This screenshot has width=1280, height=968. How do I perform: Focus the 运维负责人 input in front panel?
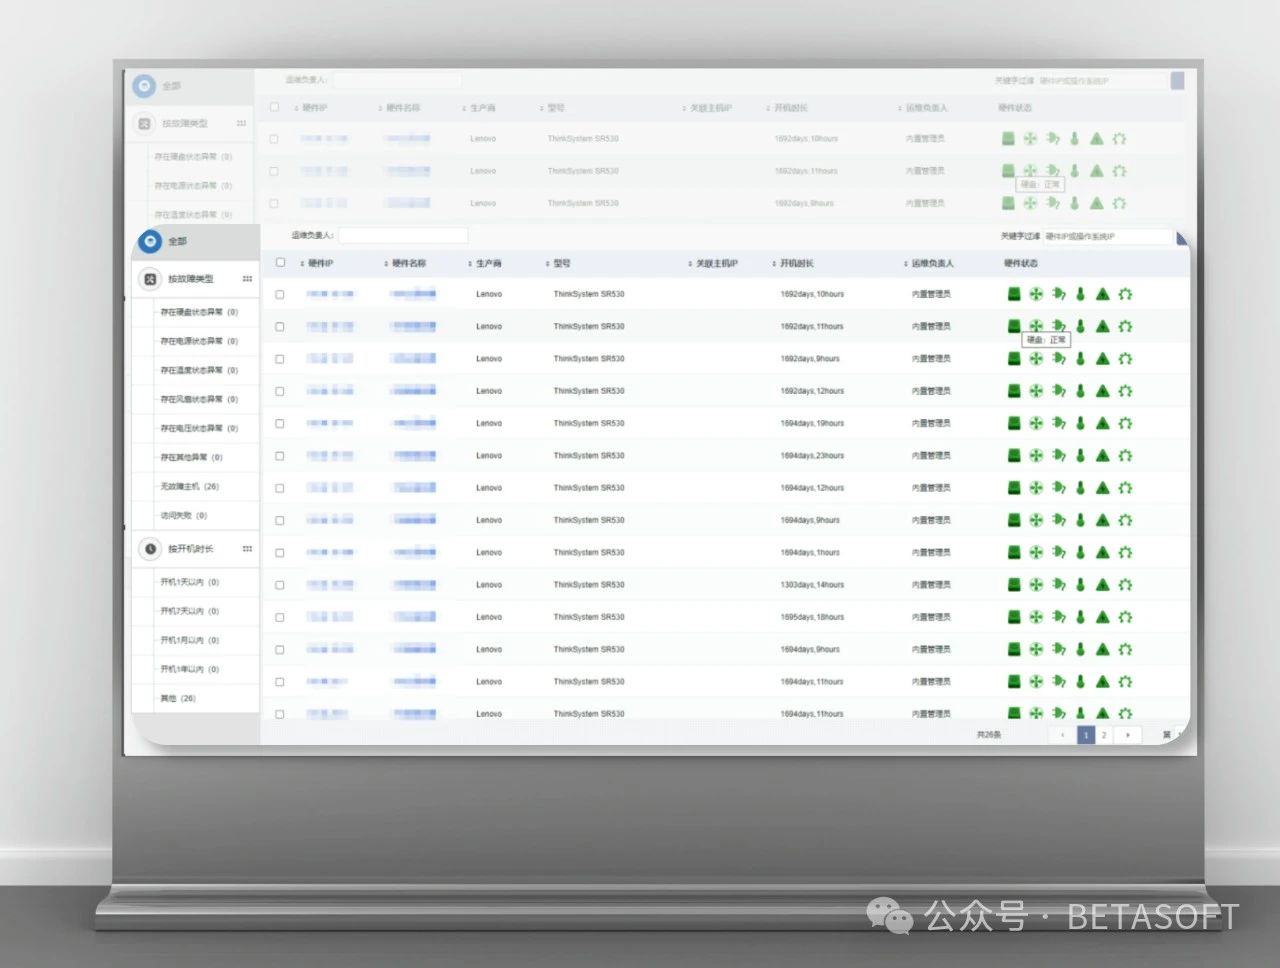pyautogui.click(x=403, y=236)
